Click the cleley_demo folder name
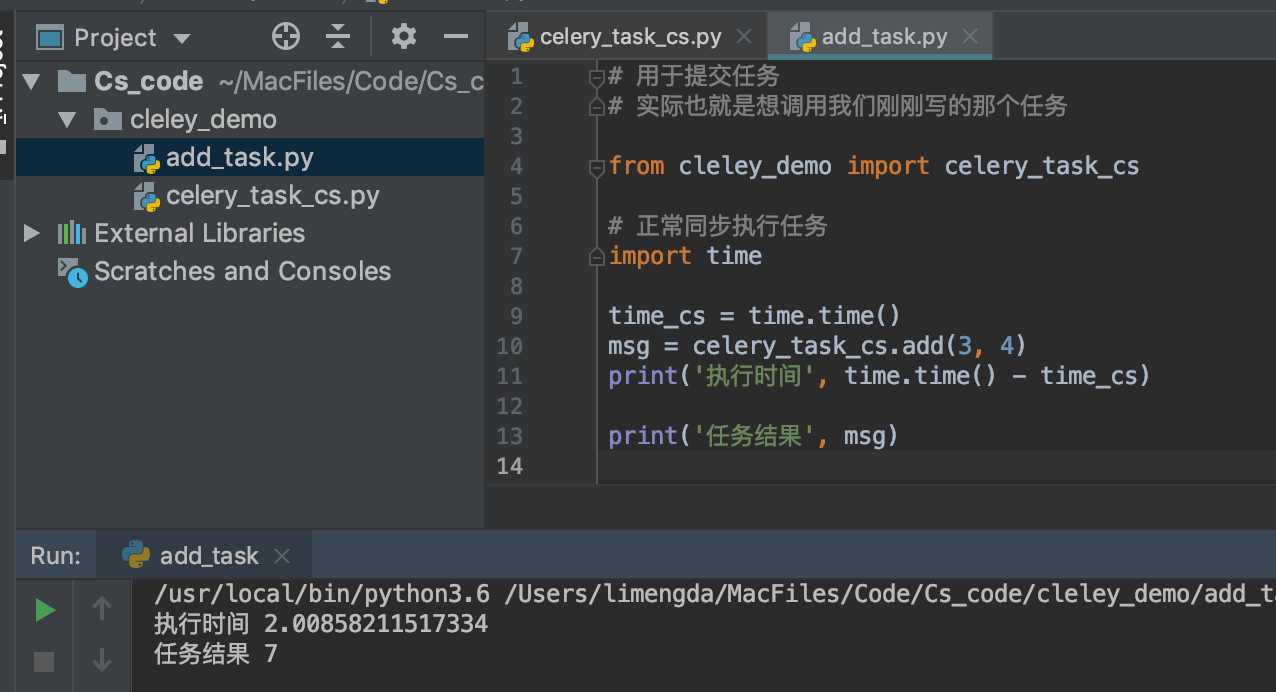 pyautogui.click(x=203, y=119)
